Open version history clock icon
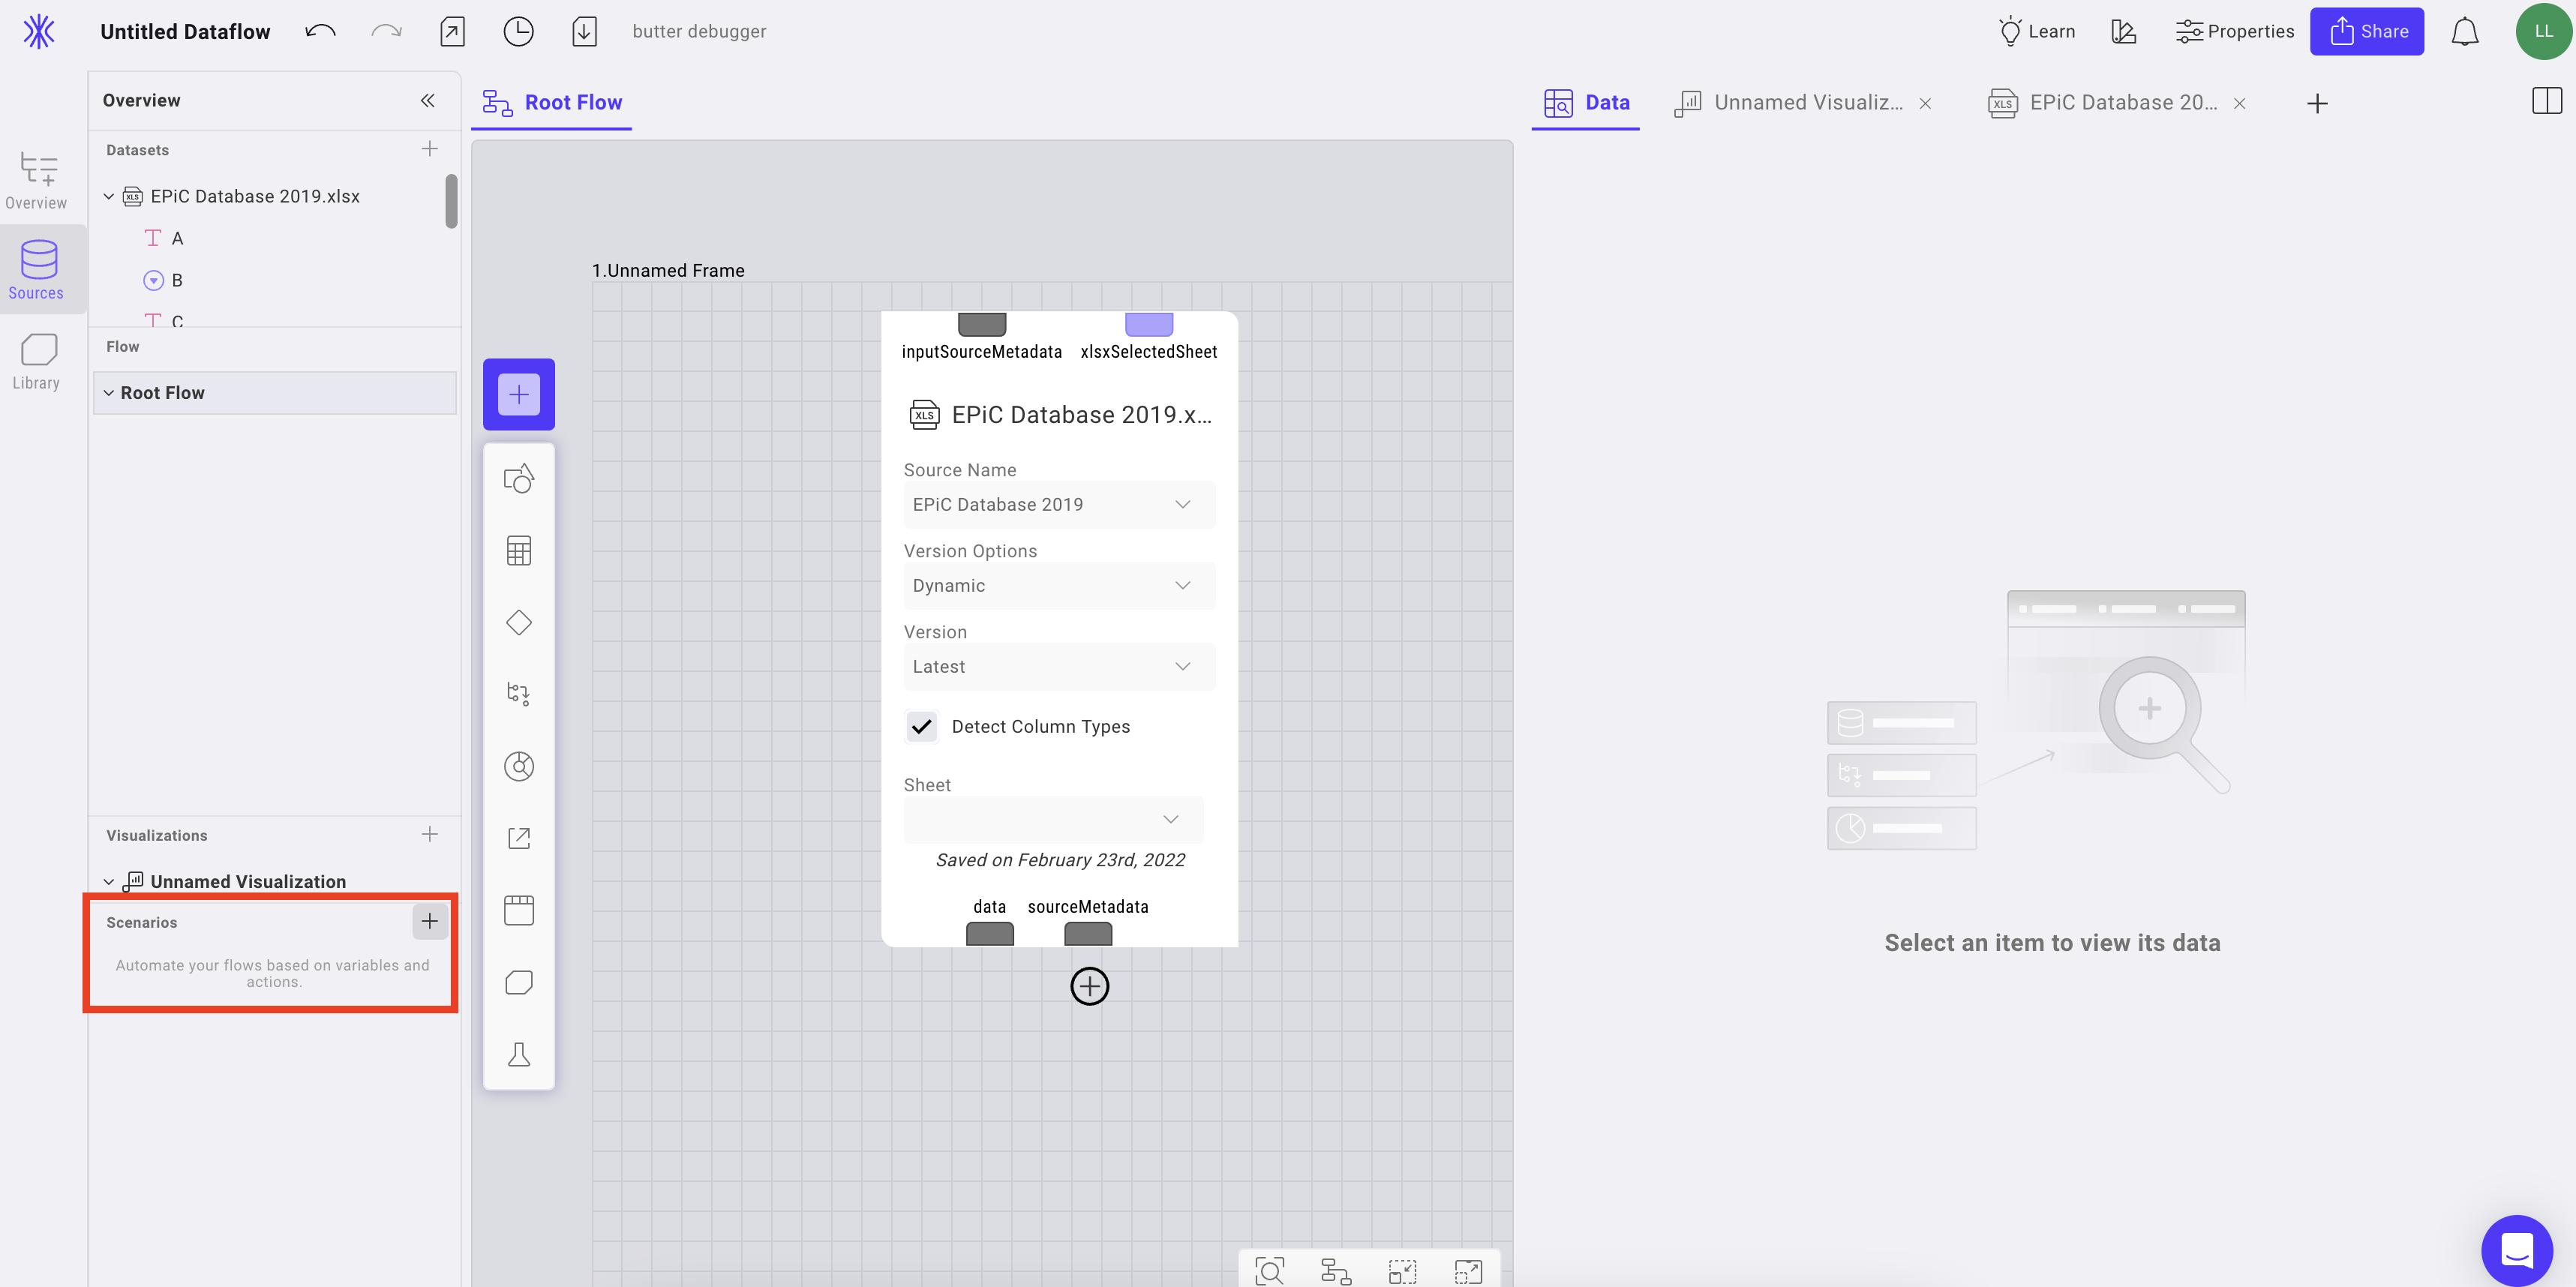This screenshot has width=2576, height=1287. coord(518,31)
